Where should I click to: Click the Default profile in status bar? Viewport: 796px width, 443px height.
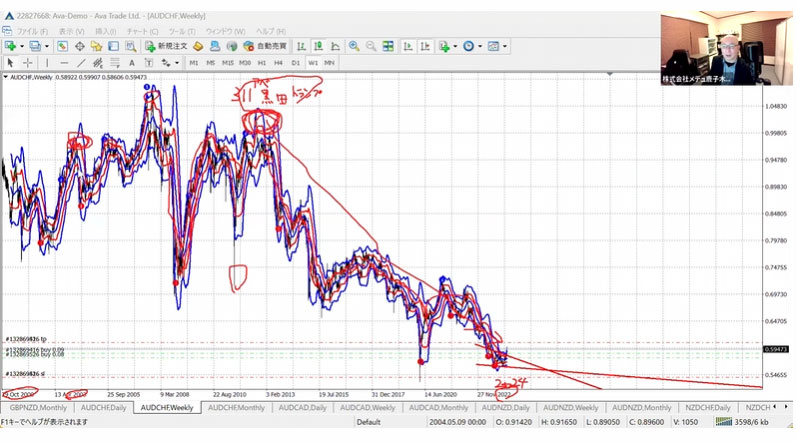click(368, 422)
